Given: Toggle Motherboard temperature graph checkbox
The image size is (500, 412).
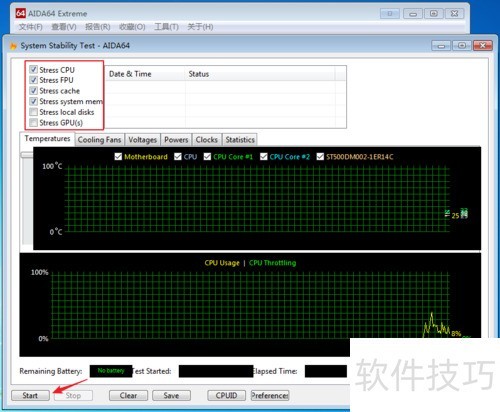Looking at the screenshot, I should [118, 157].
